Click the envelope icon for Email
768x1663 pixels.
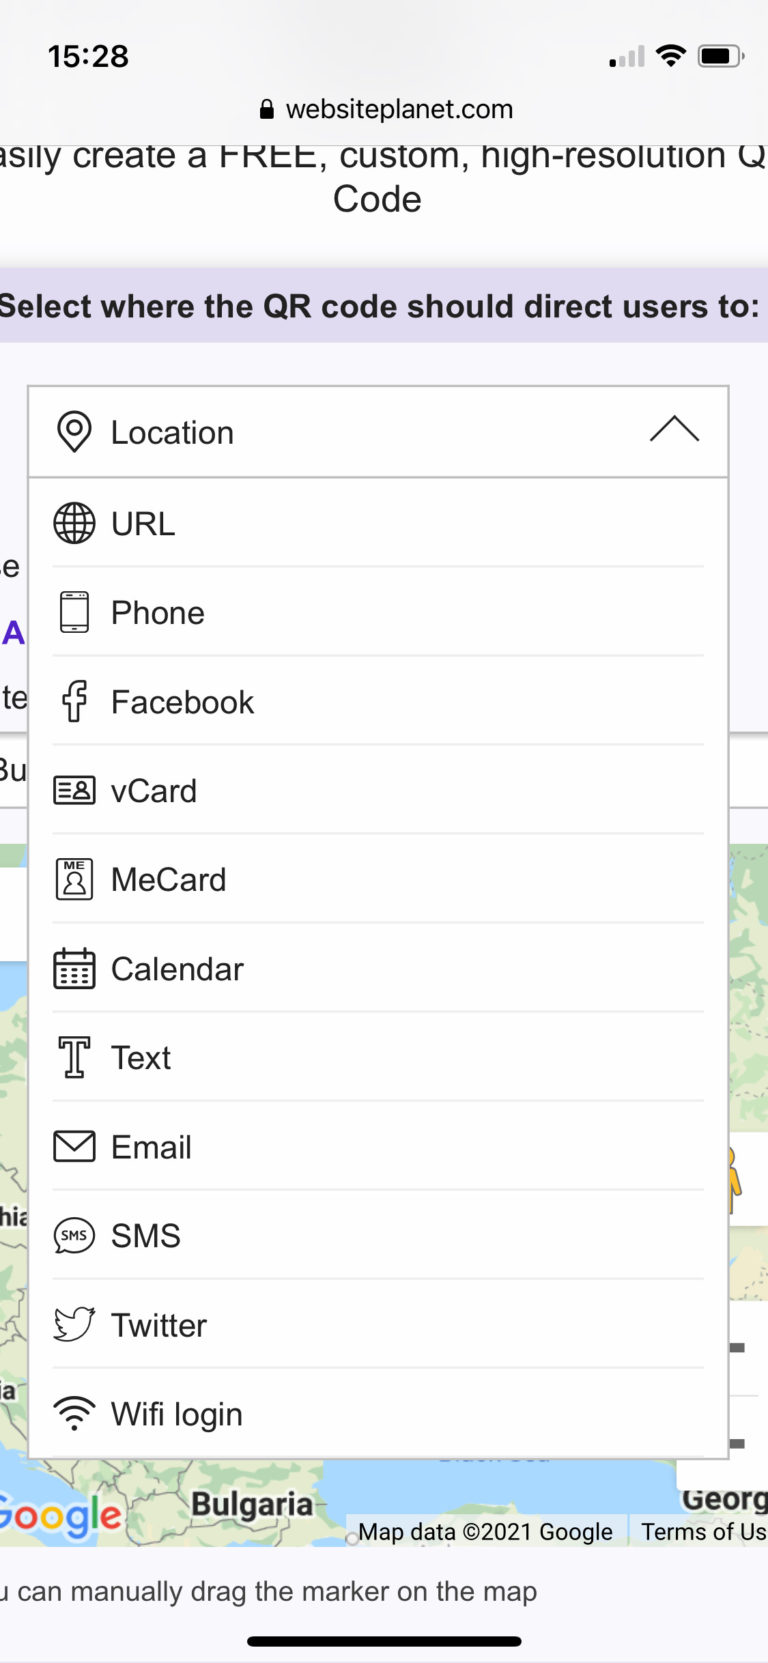(x=74, y=1147)
